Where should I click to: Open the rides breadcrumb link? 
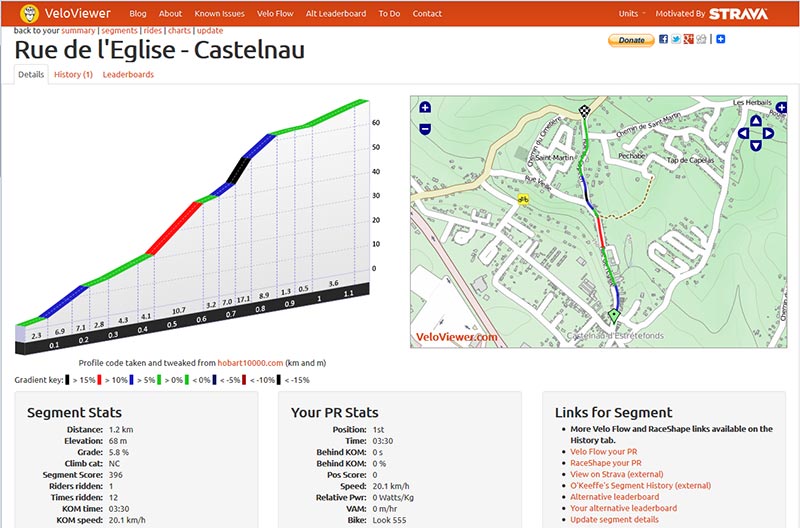[x=153, y=31]
